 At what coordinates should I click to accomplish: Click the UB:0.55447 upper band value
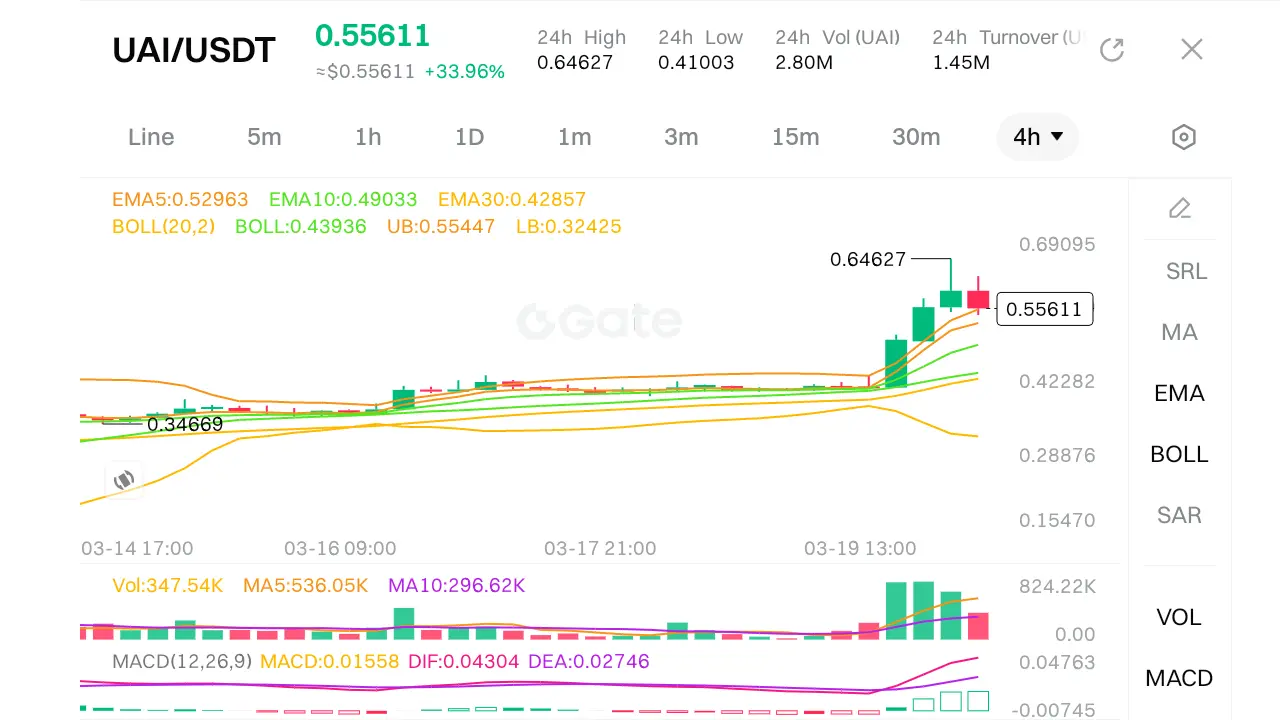point(441,226)
